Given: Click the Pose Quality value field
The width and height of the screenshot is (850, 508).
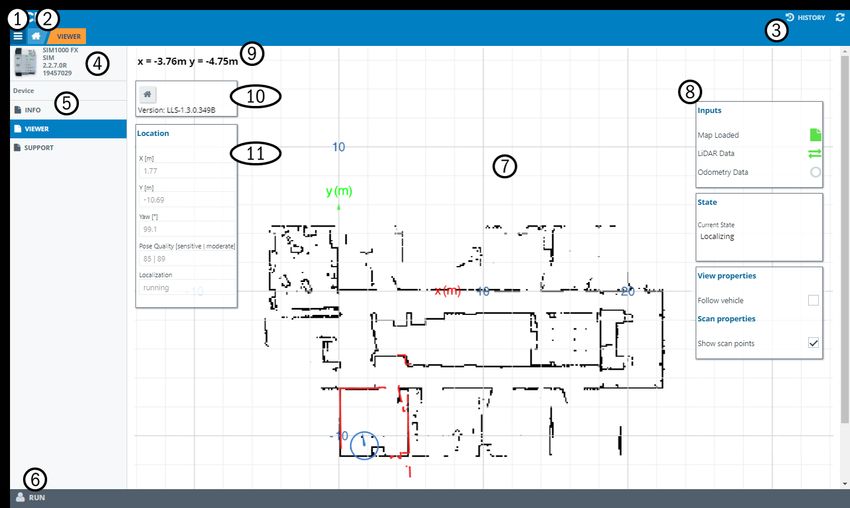Looking at the screenshot, I should click(188, 259).
